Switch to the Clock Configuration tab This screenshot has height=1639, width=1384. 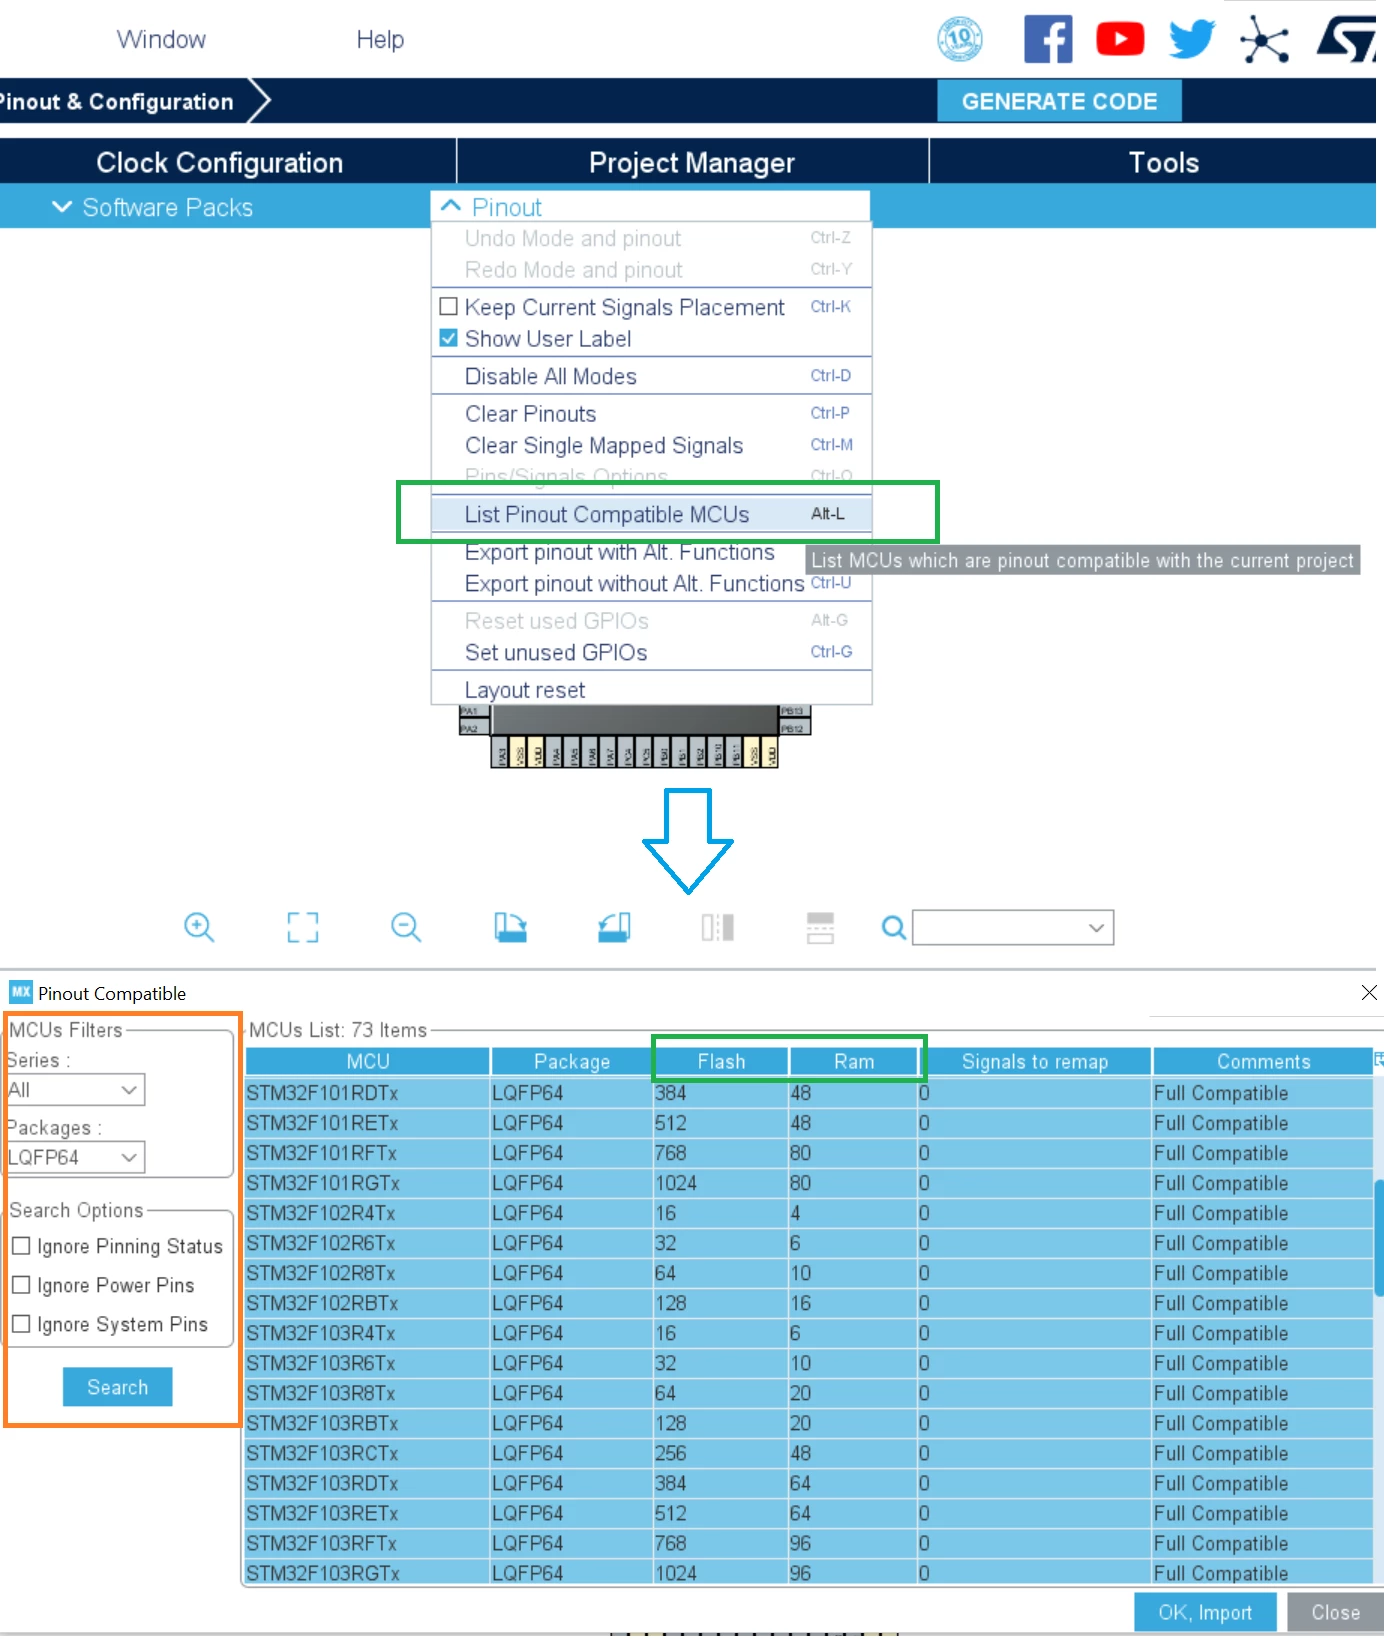(x=219, y=162)
